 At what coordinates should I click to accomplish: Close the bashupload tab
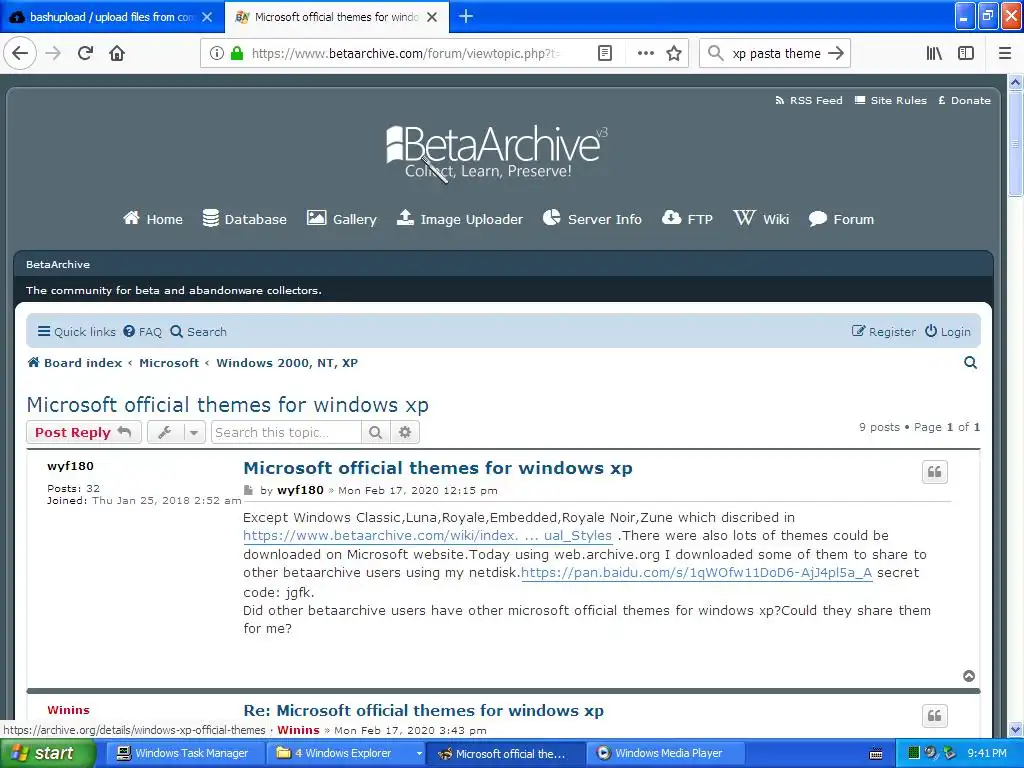[x=207, y=17]
